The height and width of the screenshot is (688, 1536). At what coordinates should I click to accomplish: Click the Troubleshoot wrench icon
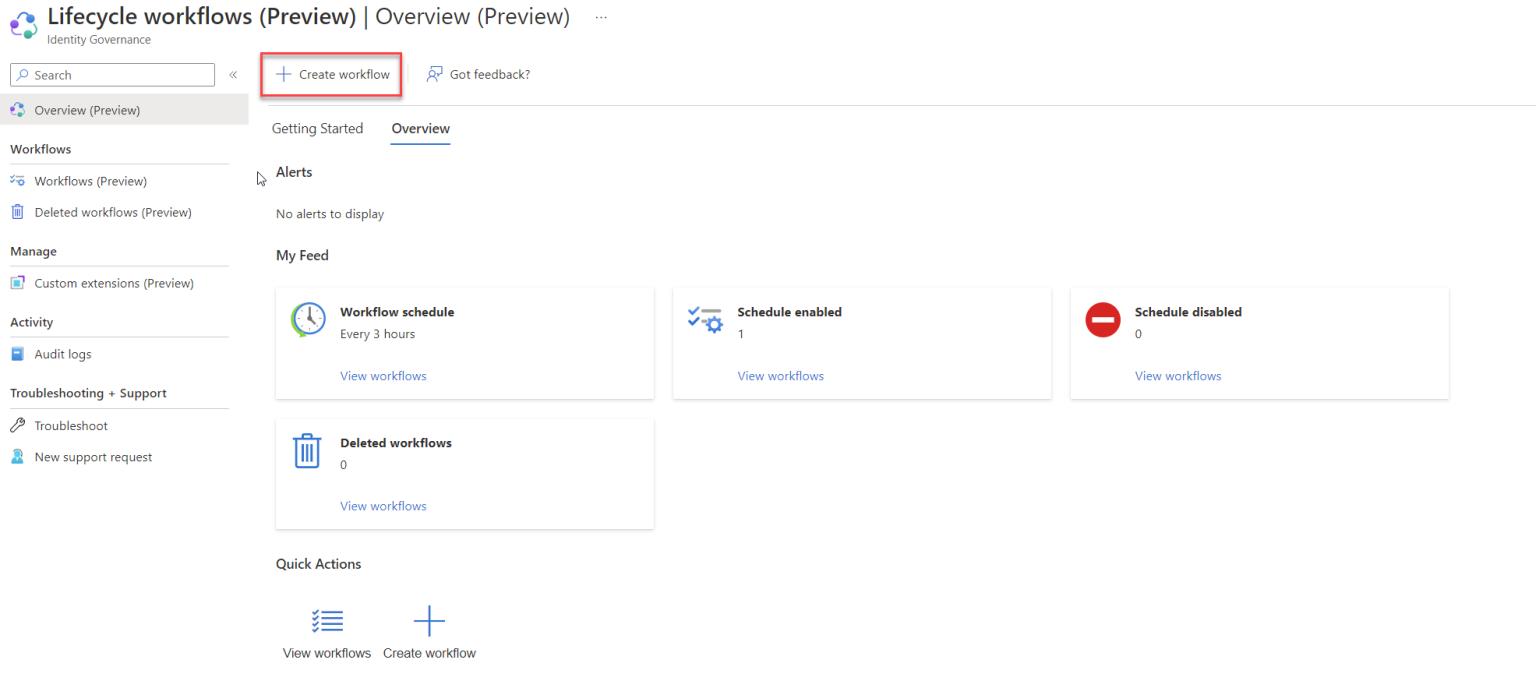pos(17,425)
